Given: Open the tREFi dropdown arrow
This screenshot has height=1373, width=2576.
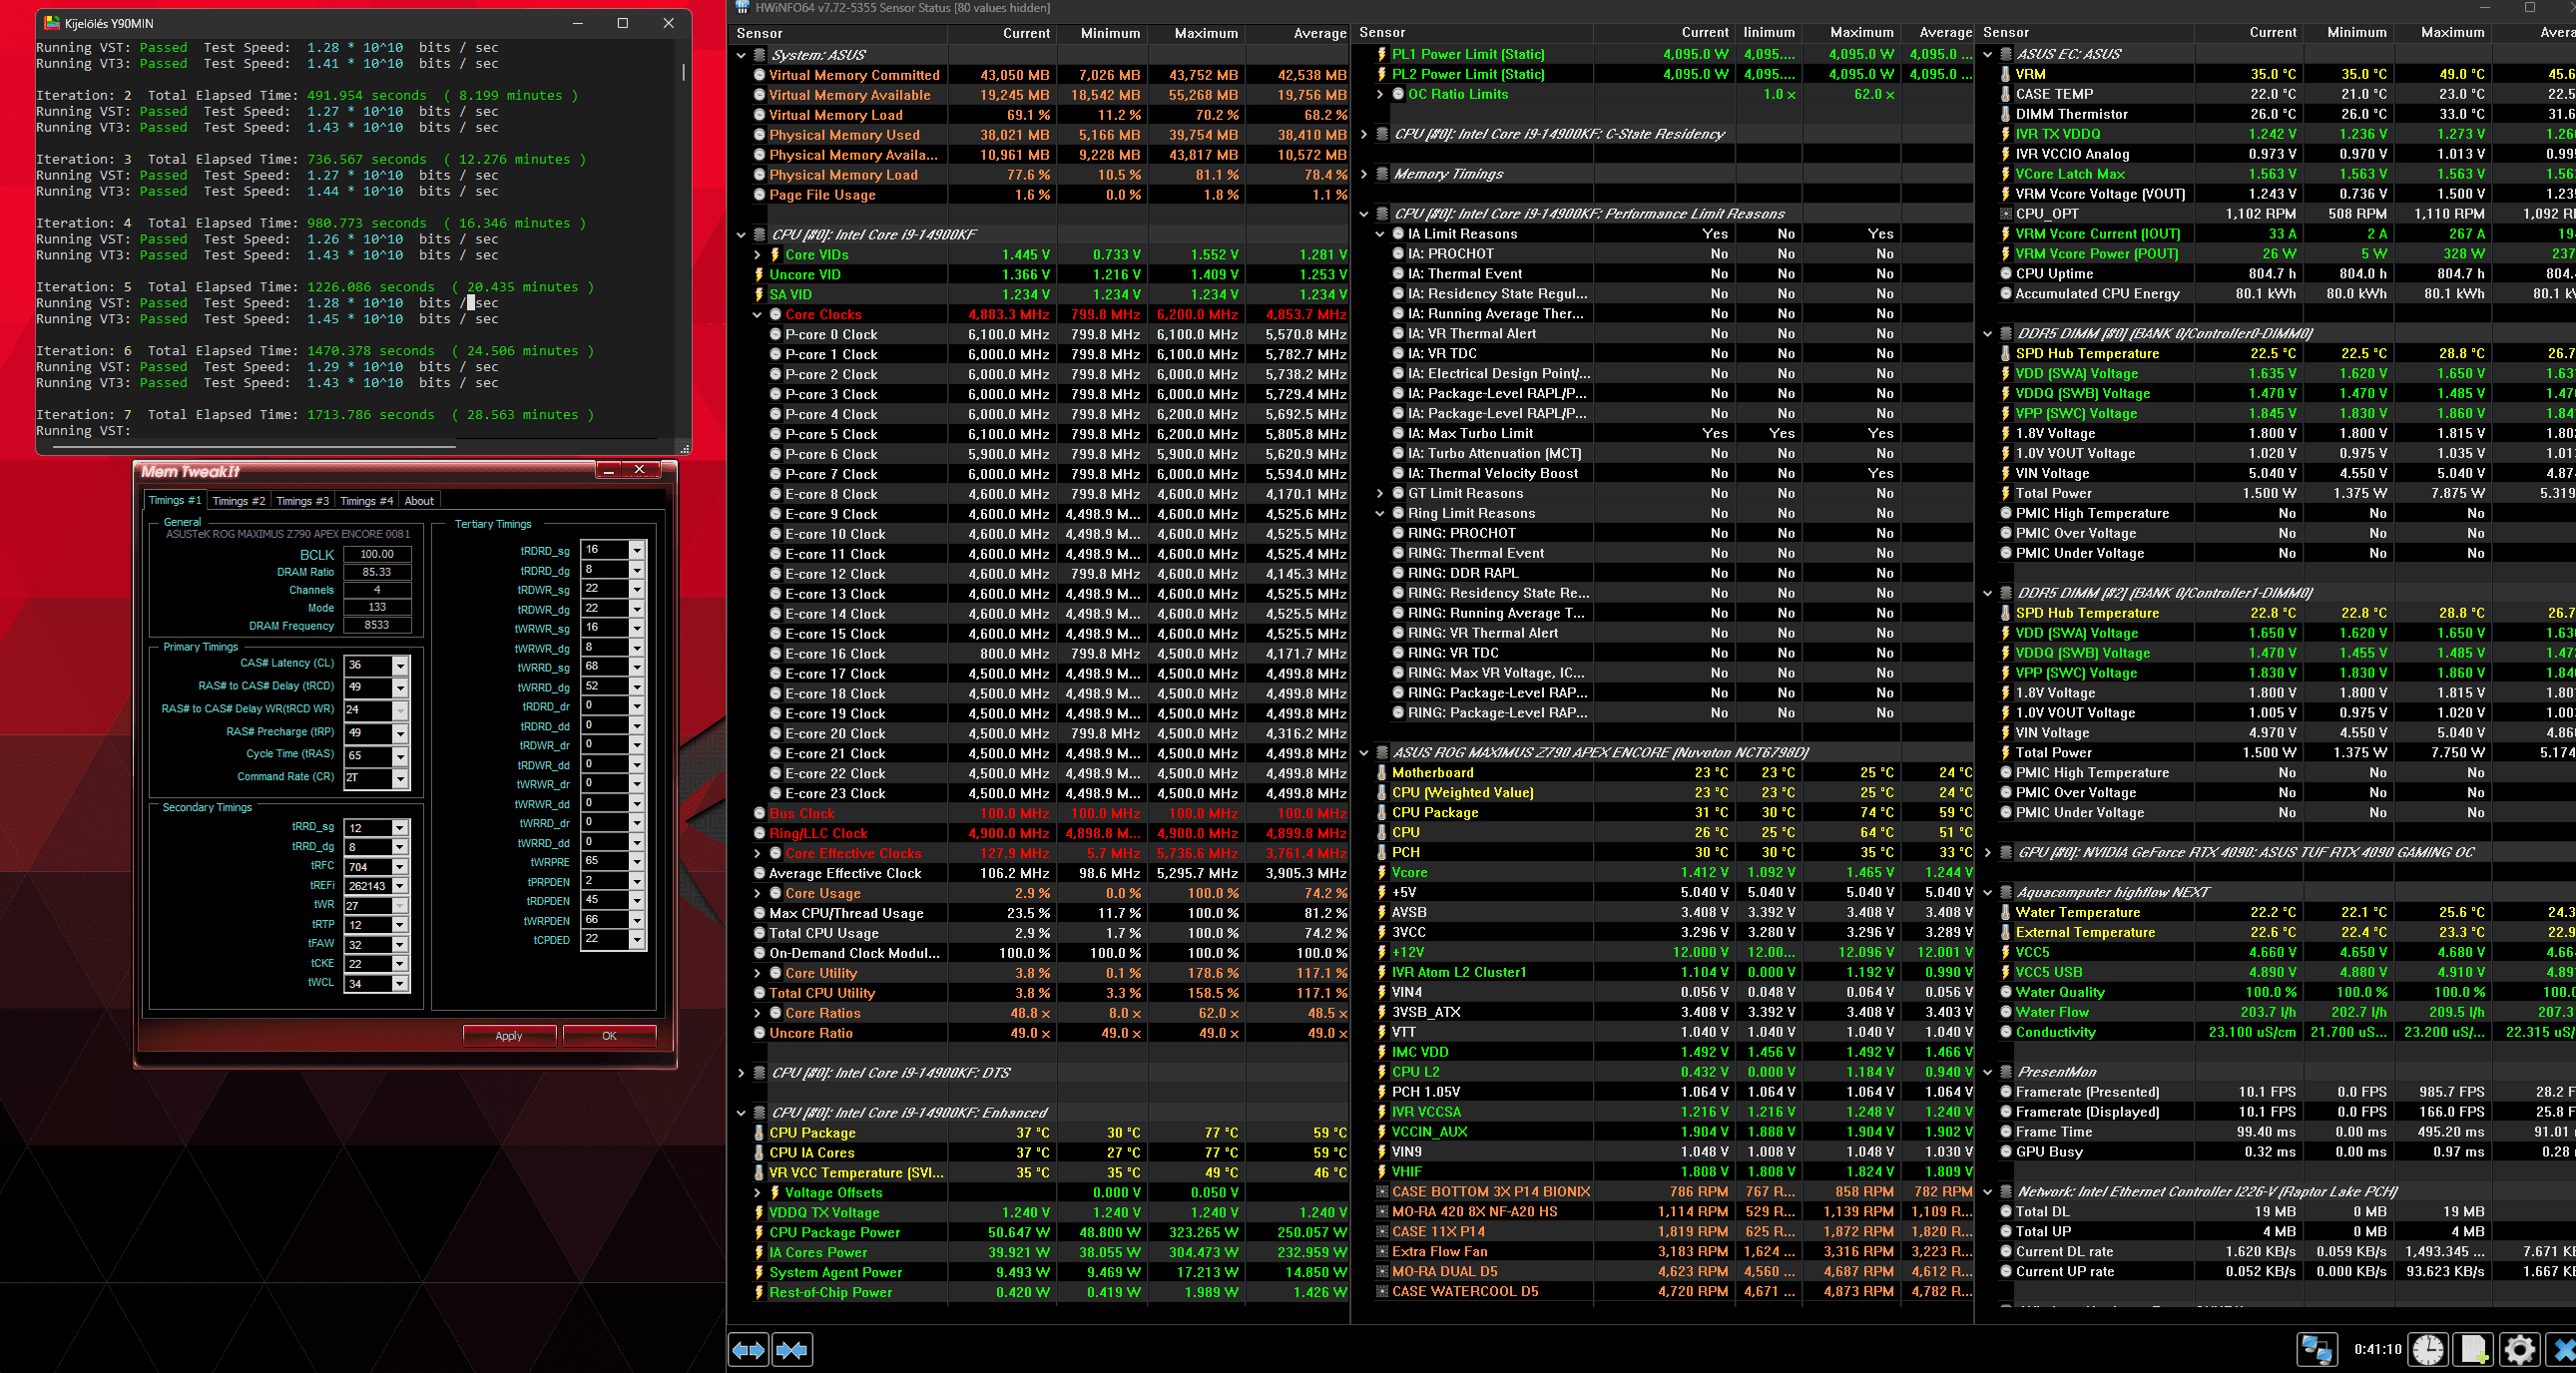Looking at the screenshot, I should coord(400,886).
